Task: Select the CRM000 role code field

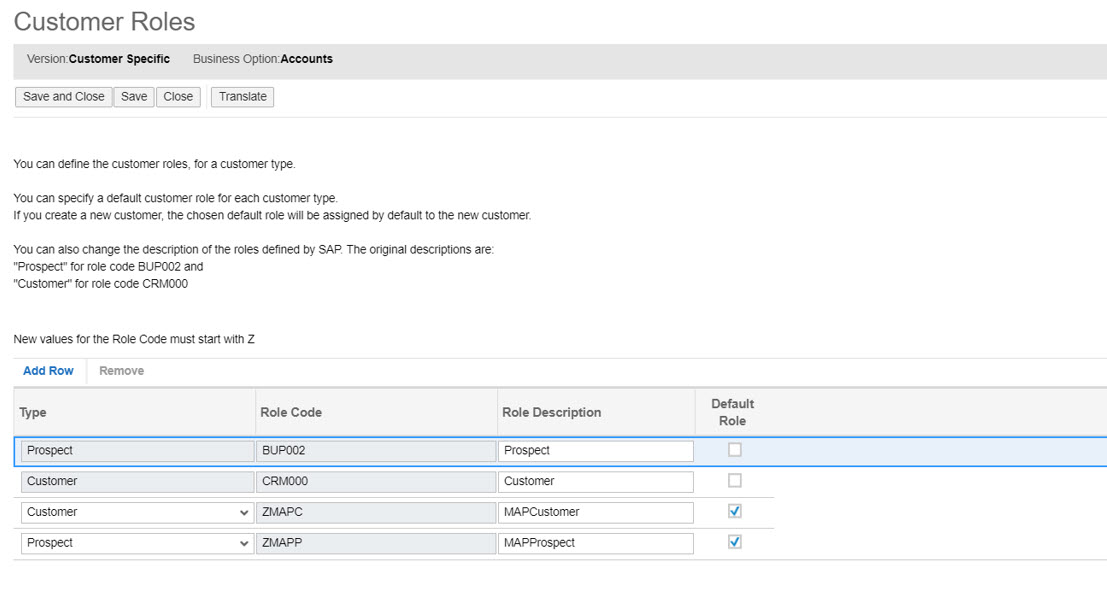Action: (376, 482)
